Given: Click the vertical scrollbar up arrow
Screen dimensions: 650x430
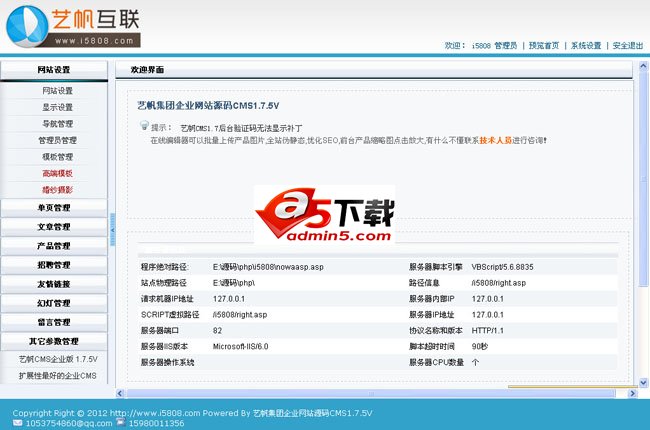Looking at the screenshot, I should (643, 66).
